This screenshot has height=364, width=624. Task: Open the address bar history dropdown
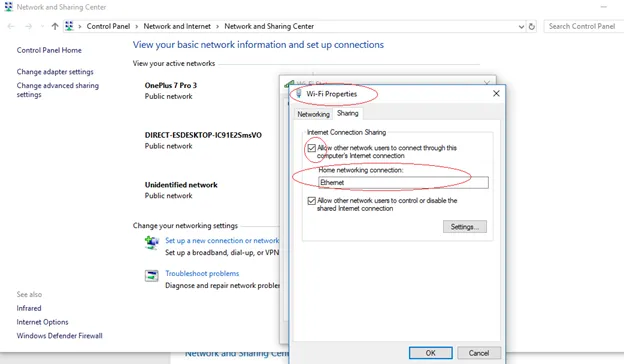point(521,27)
